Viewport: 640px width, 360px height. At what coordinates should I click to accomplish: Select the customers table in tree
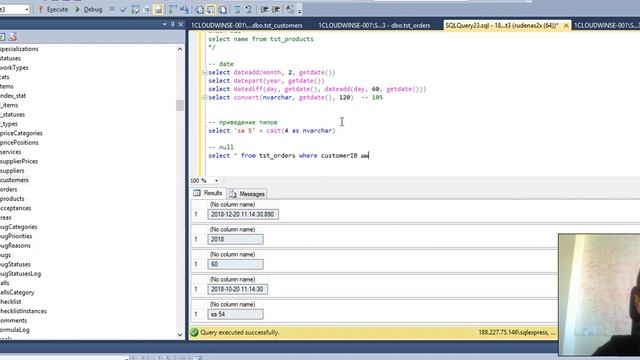pyautogui.click(x=14, y=180)
